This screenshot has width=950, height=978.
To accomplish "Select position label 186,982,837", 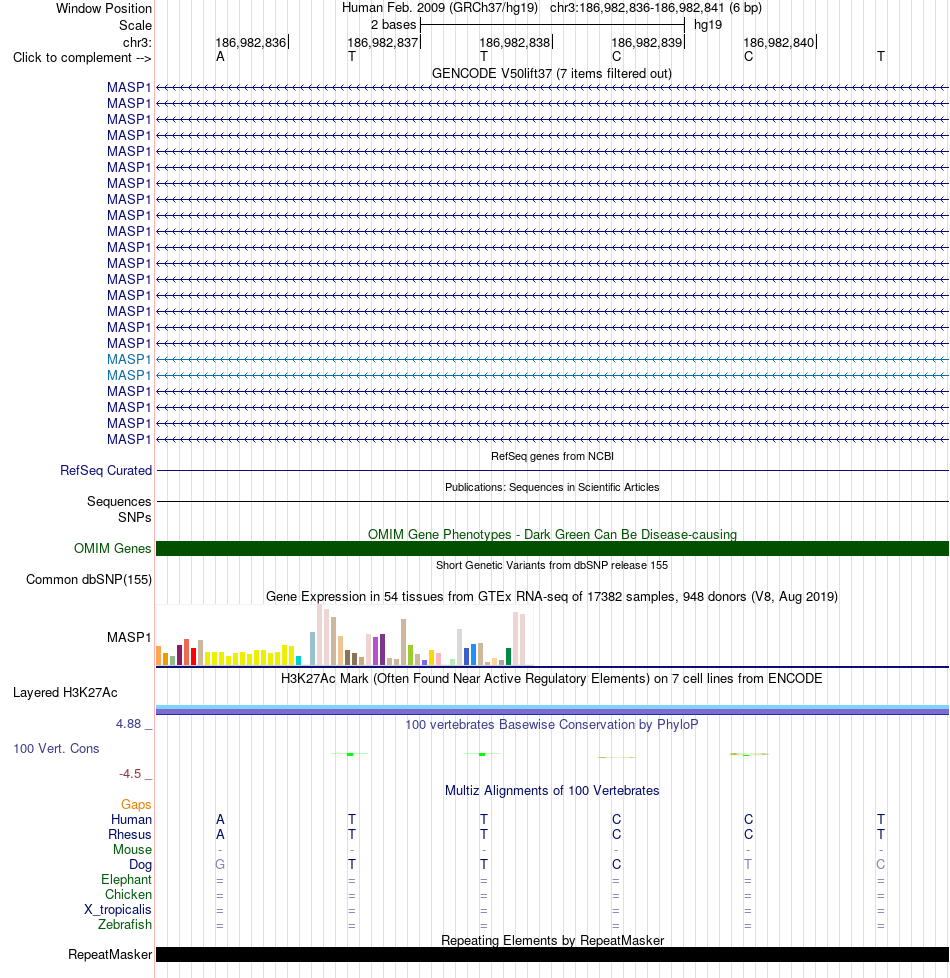I will click(382, 42).
